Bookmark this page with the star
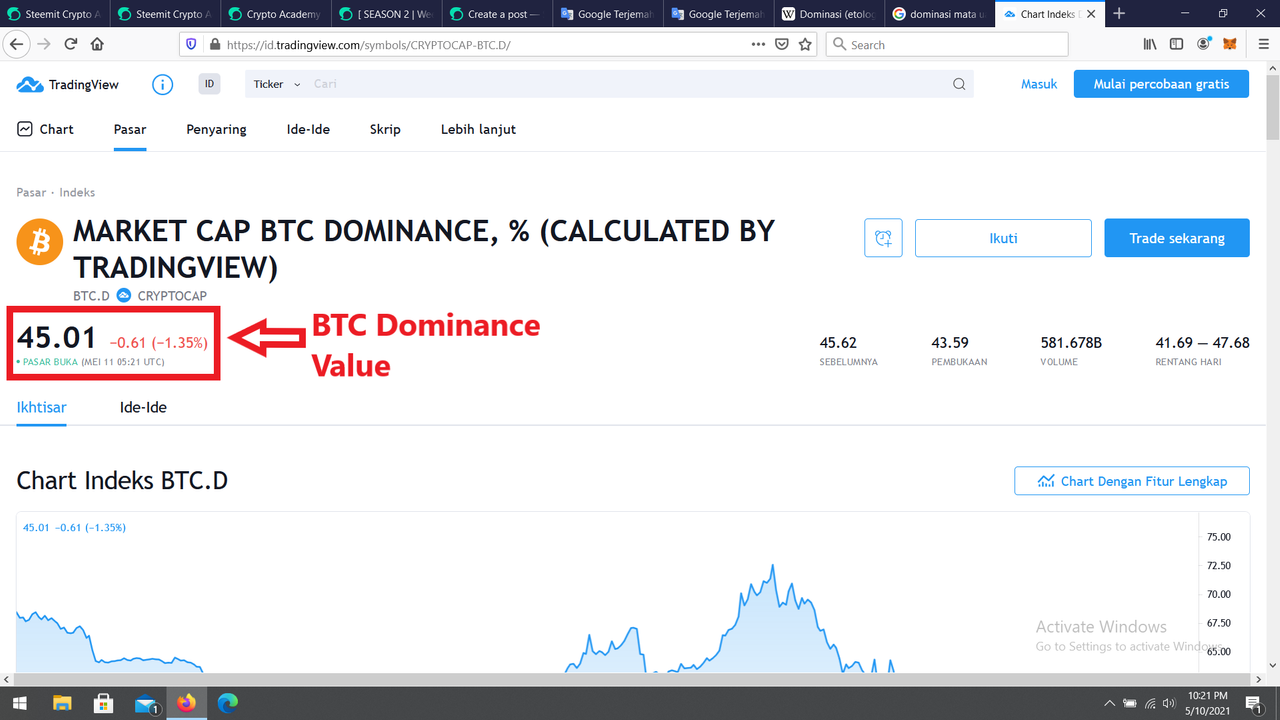Image resolution: width=1280 pixels, height=720 pixels. coord(805,44)
